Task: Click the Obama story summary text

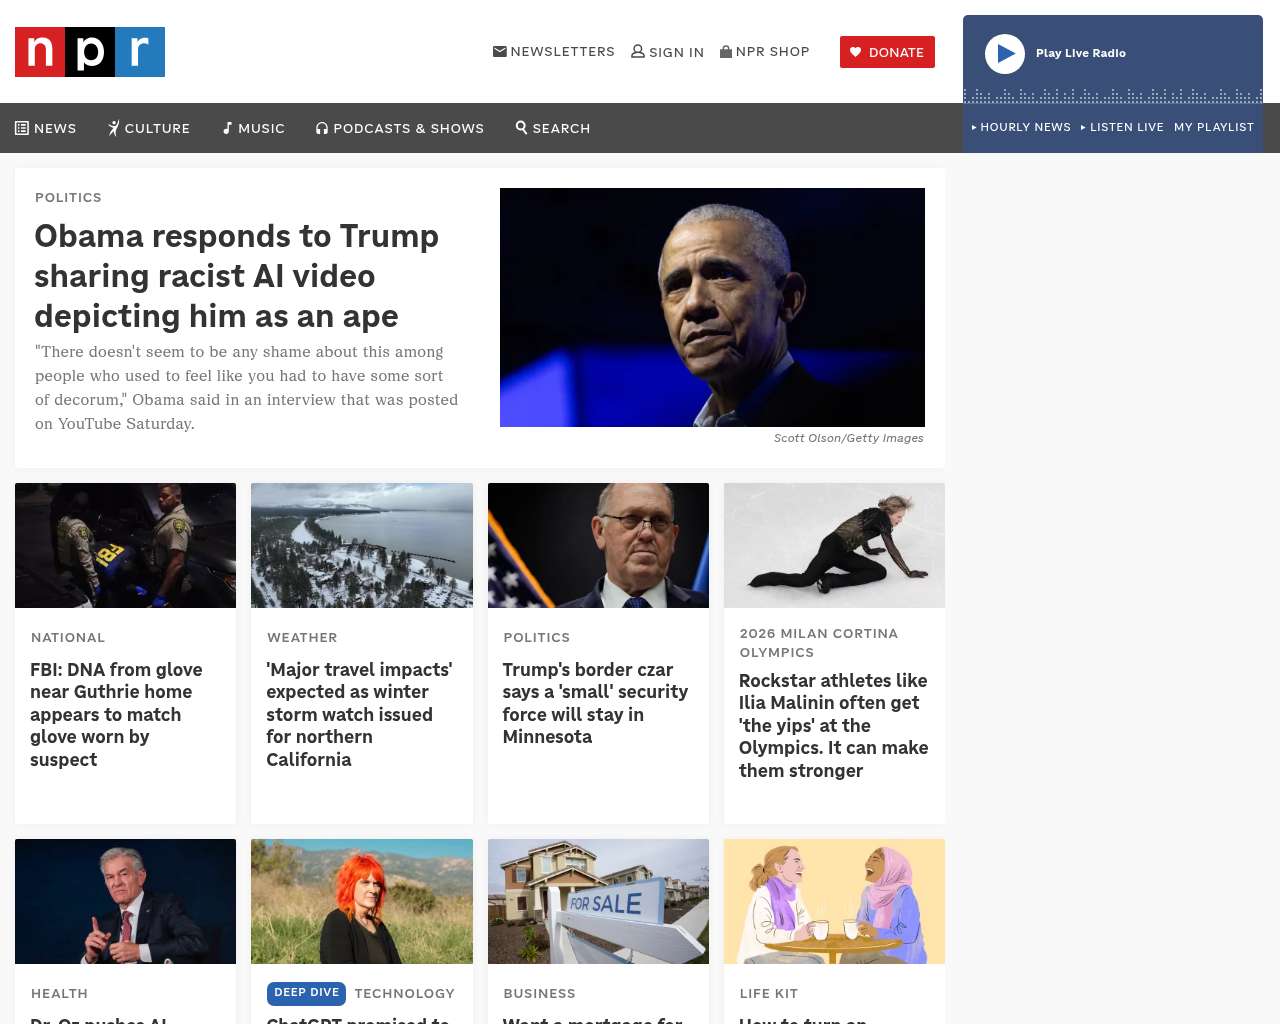Action: click(x=247, y=388)
